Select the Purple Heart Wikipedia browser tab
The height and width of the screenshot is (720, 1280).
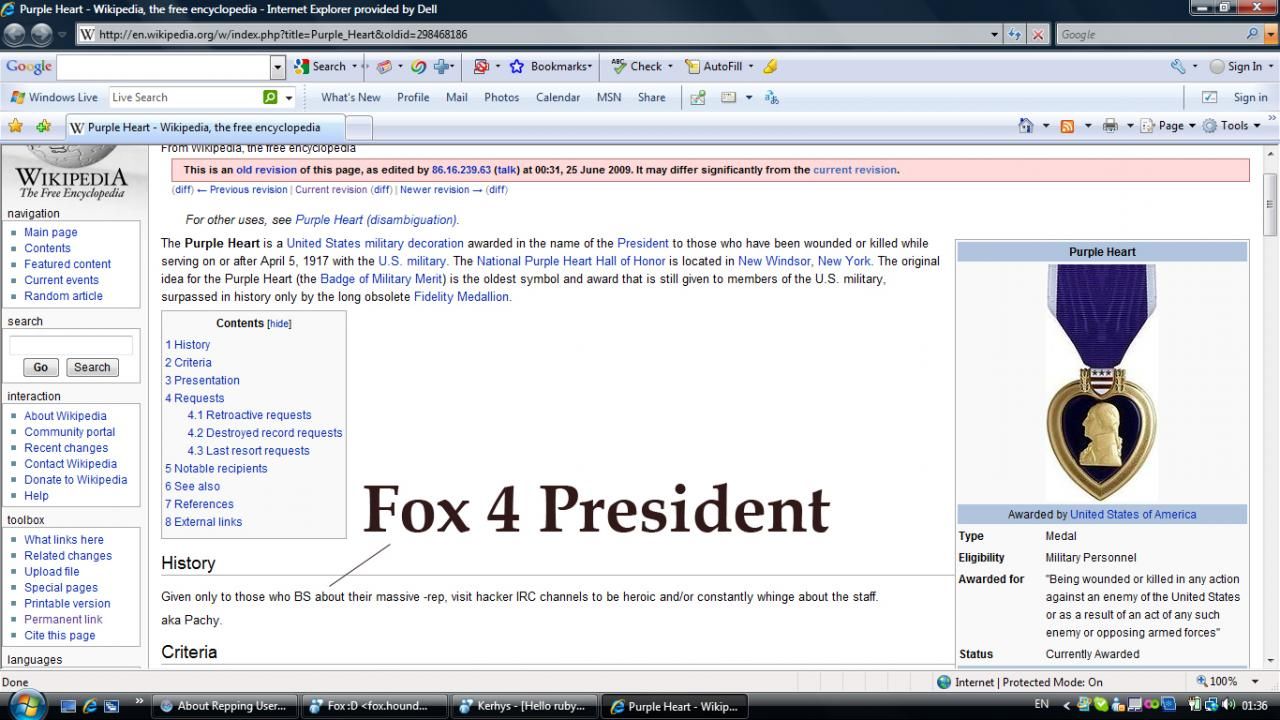coord(205,127)
